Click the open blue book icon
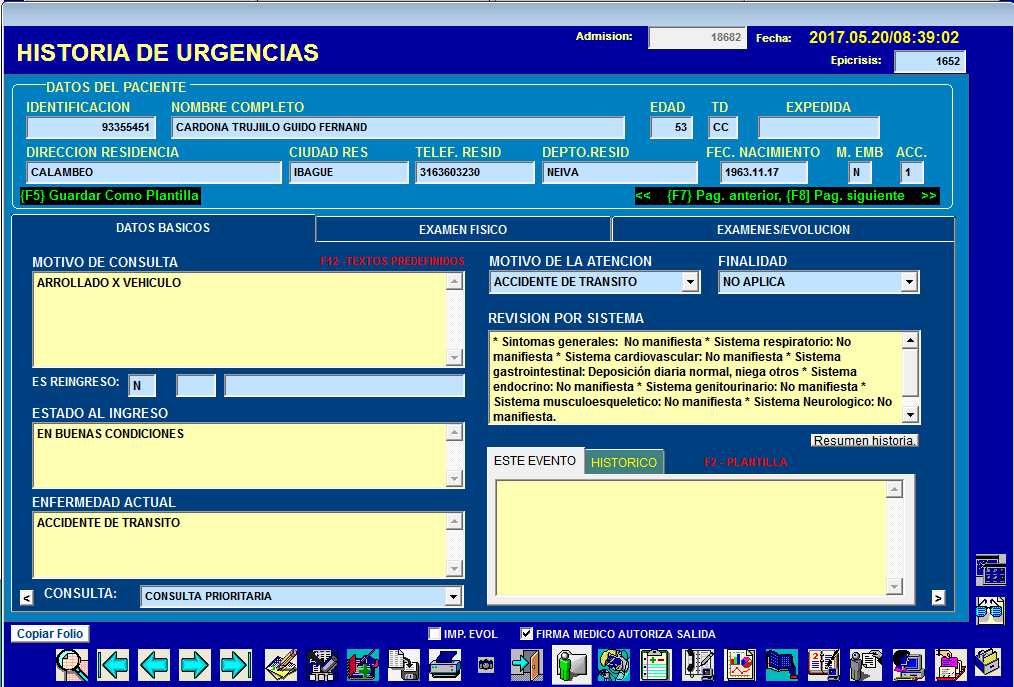The width and height of the screenshot is (1014, 687). [782, 665]
